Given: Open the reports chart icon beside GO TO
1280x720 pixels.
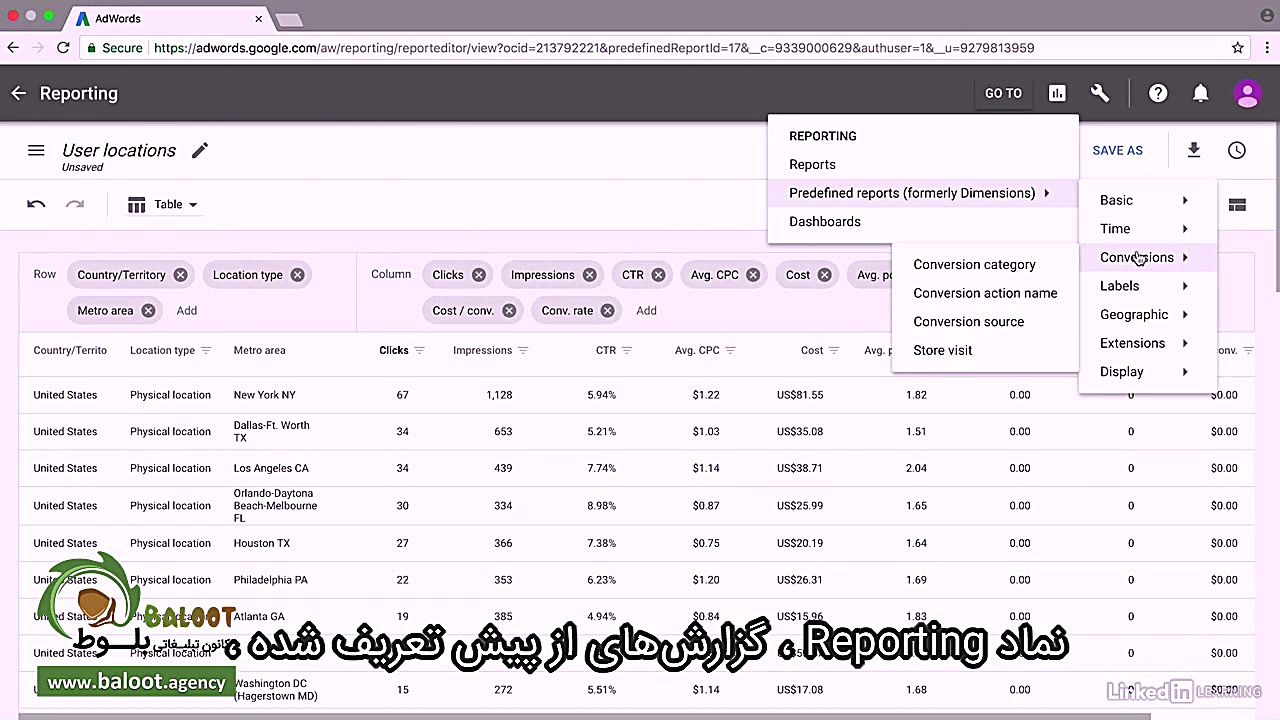Looking at the screenshot, I should coord(1057,93).
